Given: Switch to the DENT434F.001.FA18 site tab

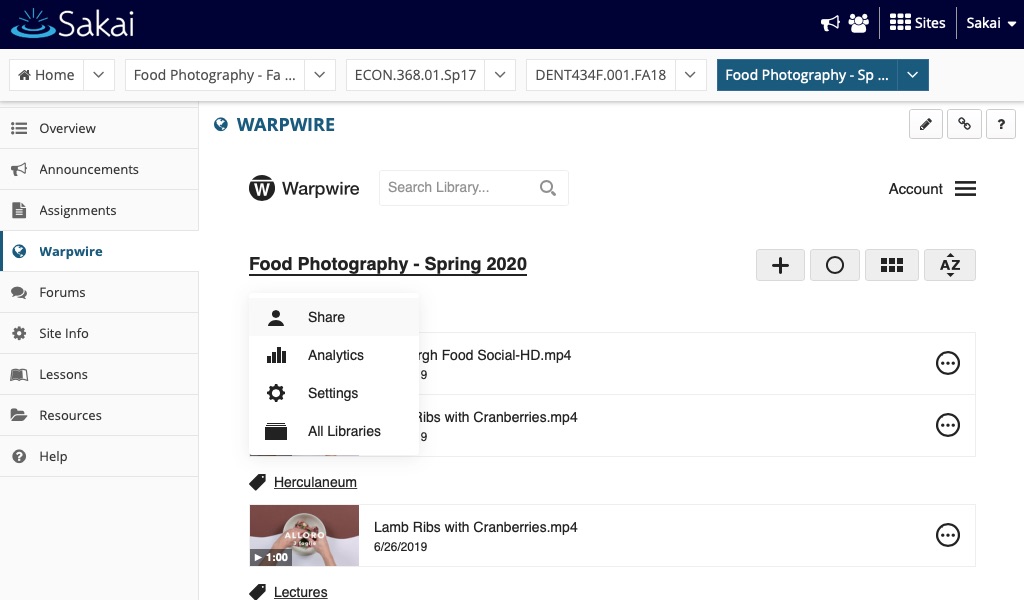Looking at the screenshot, I should click(x=601, y=75).
